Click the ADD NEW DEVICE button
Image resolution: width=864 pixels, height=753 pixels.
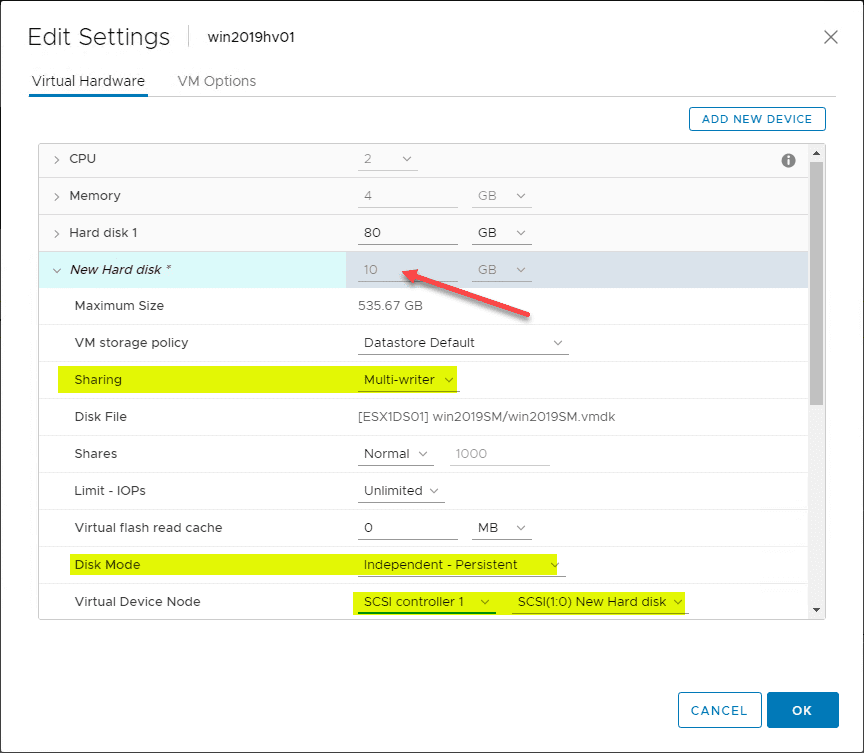(x=757, y=118)
